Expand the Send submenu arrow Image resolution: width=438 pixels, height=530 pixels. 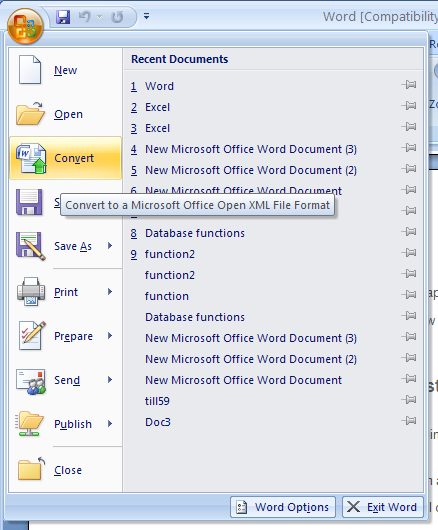tap(110, 380)
